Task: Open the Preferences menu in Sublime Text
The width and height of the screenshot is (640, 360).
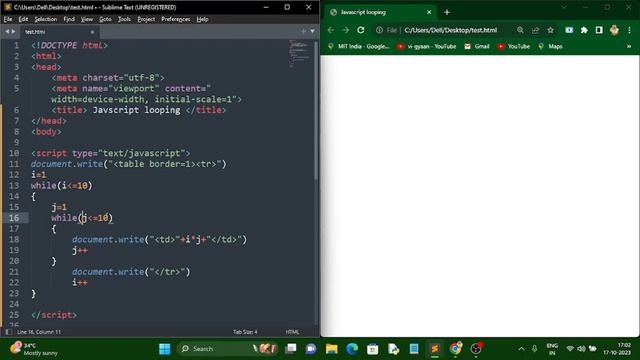Action: click(176, 19)
